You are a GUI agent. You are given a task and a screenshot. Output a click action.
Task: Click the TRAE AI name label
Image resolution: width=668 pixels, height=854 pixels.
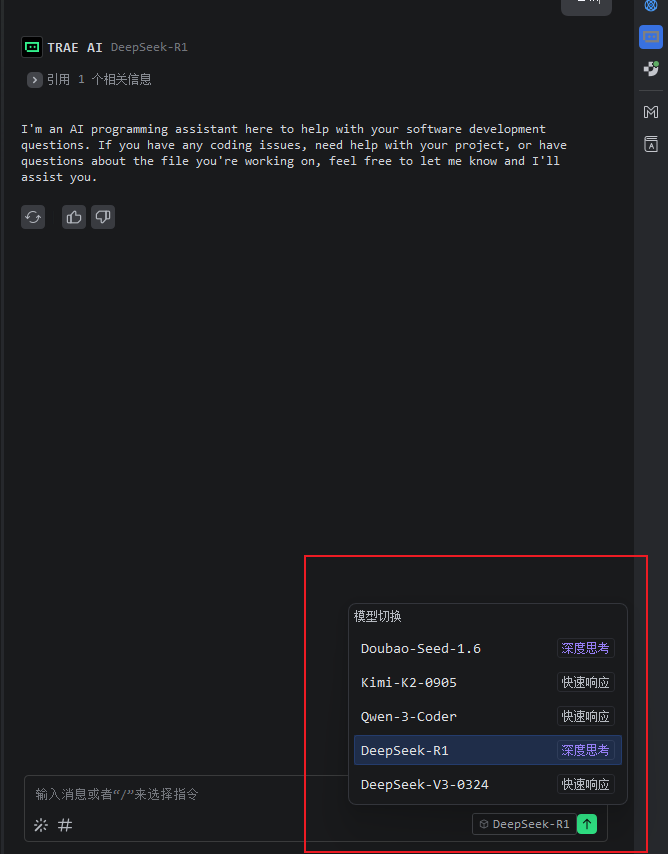tap(75, 47)
